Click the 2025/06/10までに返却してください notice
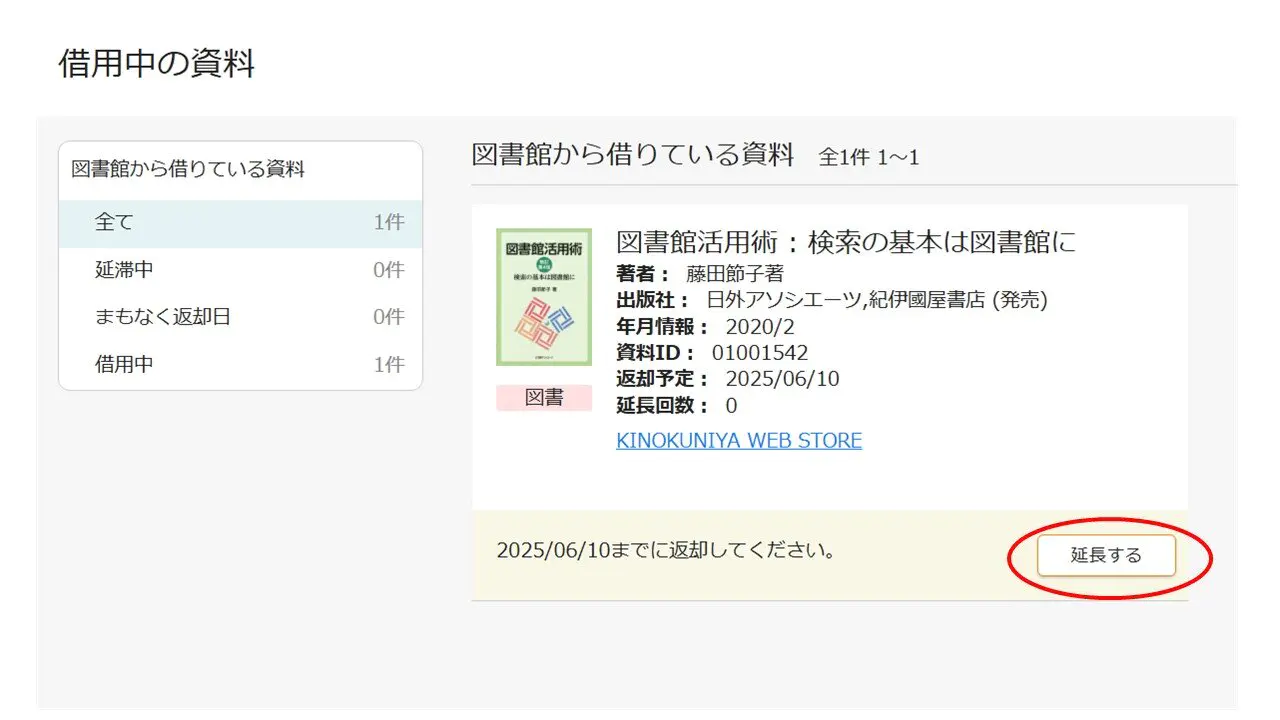The image size is (1280, 720). pos(666,551)
